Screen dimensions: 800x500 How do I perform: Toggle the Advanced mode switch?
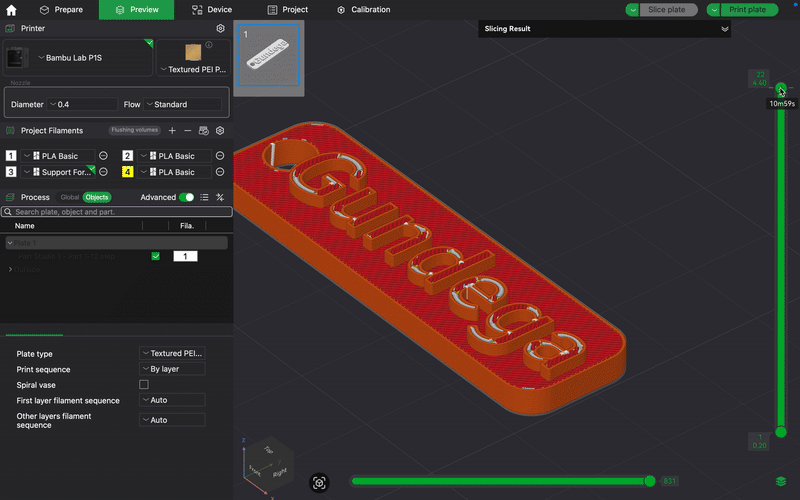pos(187,197)
